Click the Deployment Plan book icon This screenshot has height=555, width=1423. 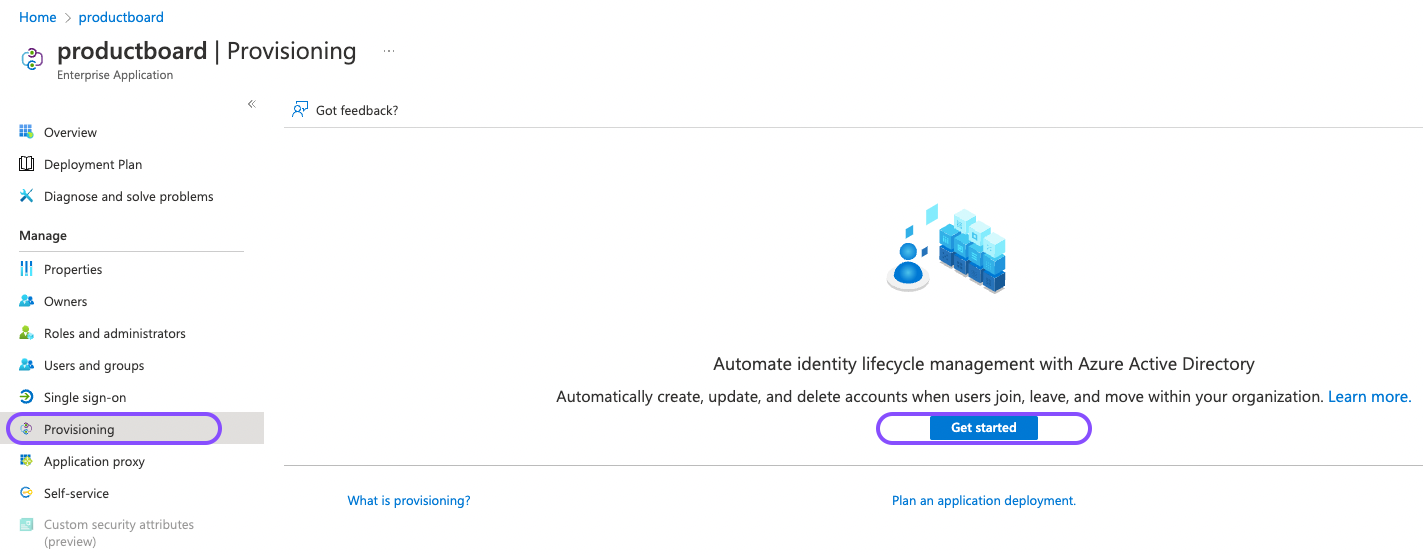(x=27, y=164)
